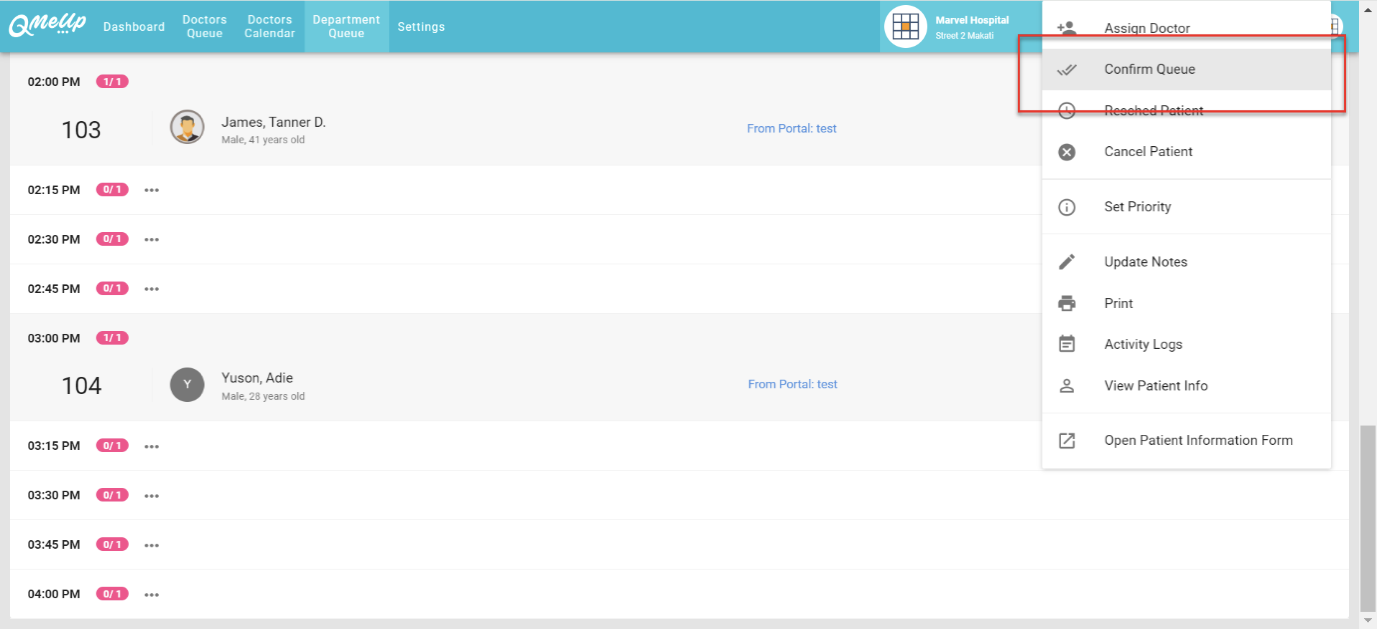
Task: Click Tanner James's patient avatar photo
Action: point(187,128)
